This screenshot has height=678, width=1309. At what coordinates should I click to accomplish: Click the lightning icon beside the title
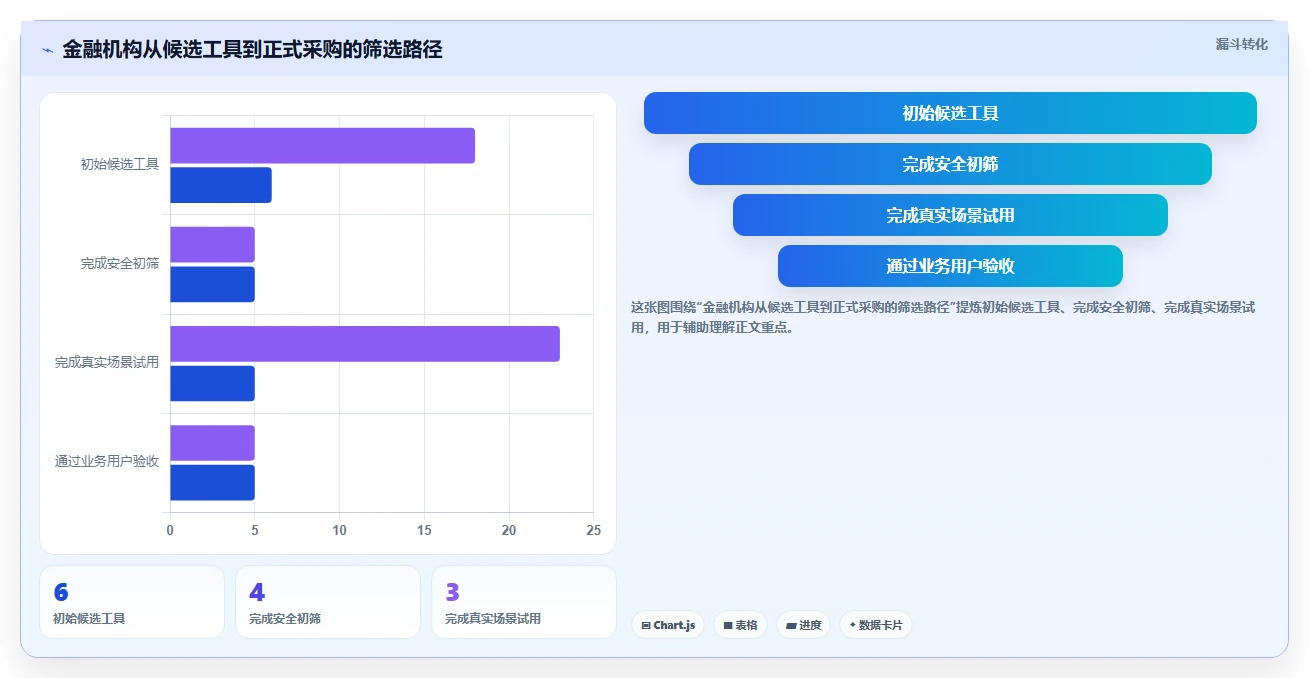tap(47, 50)
